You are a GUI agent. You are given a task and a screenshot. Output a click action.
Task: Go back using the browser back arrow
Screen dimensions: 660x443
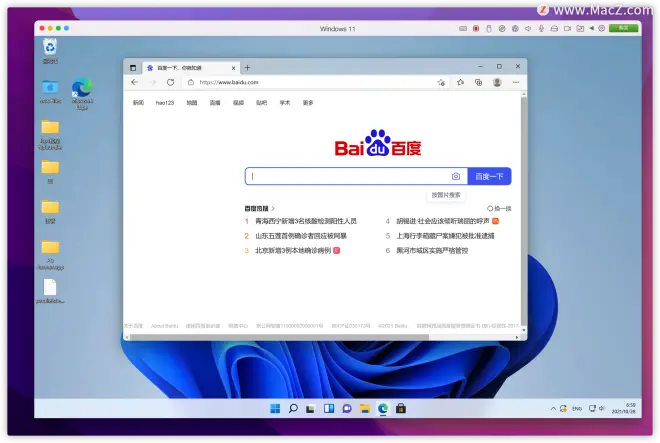coord(135,82)
